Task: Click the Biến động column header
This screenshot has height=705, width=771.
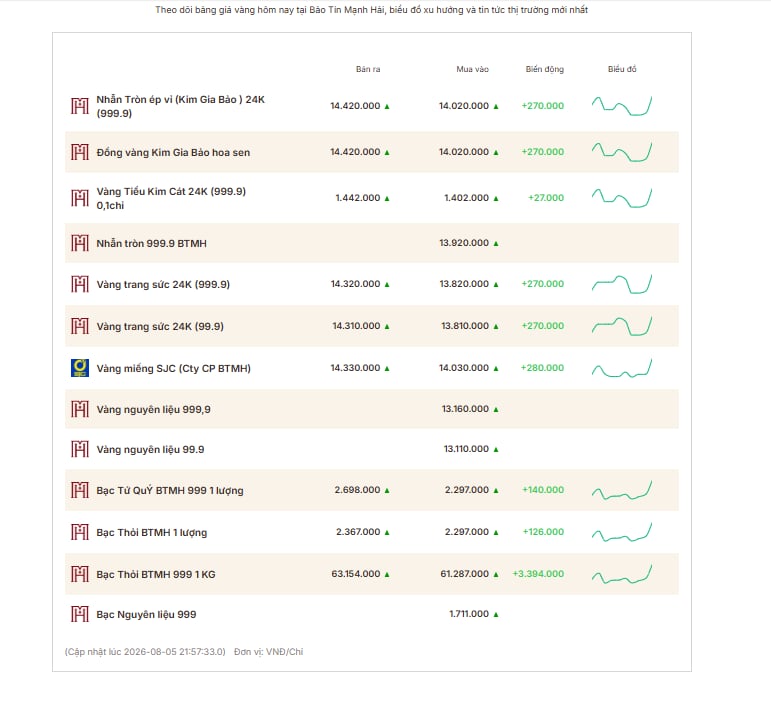Action: click(544, 69)
